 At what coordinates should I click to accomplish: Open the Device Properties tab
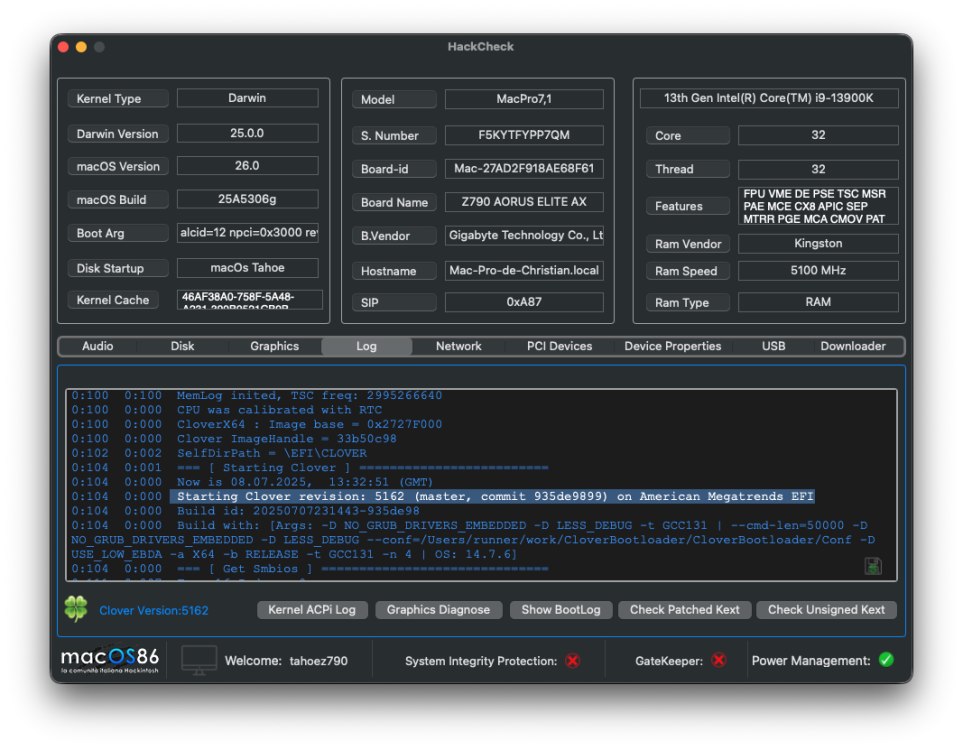click(x=673, y=346)
